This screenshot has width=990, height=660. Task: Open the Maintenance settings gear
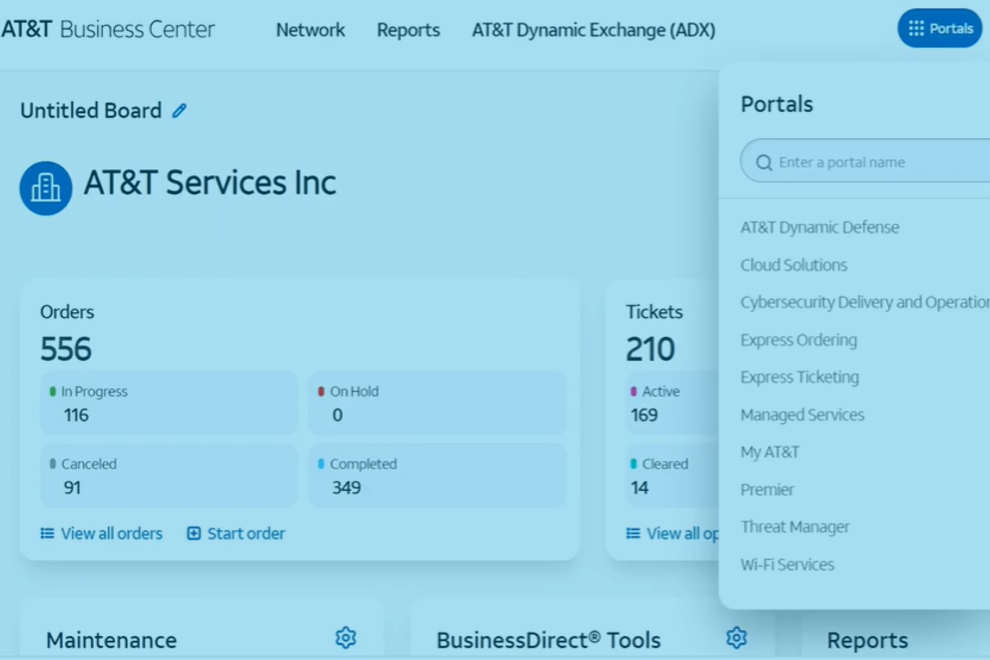pyautogui.click(x=345, y=638)
